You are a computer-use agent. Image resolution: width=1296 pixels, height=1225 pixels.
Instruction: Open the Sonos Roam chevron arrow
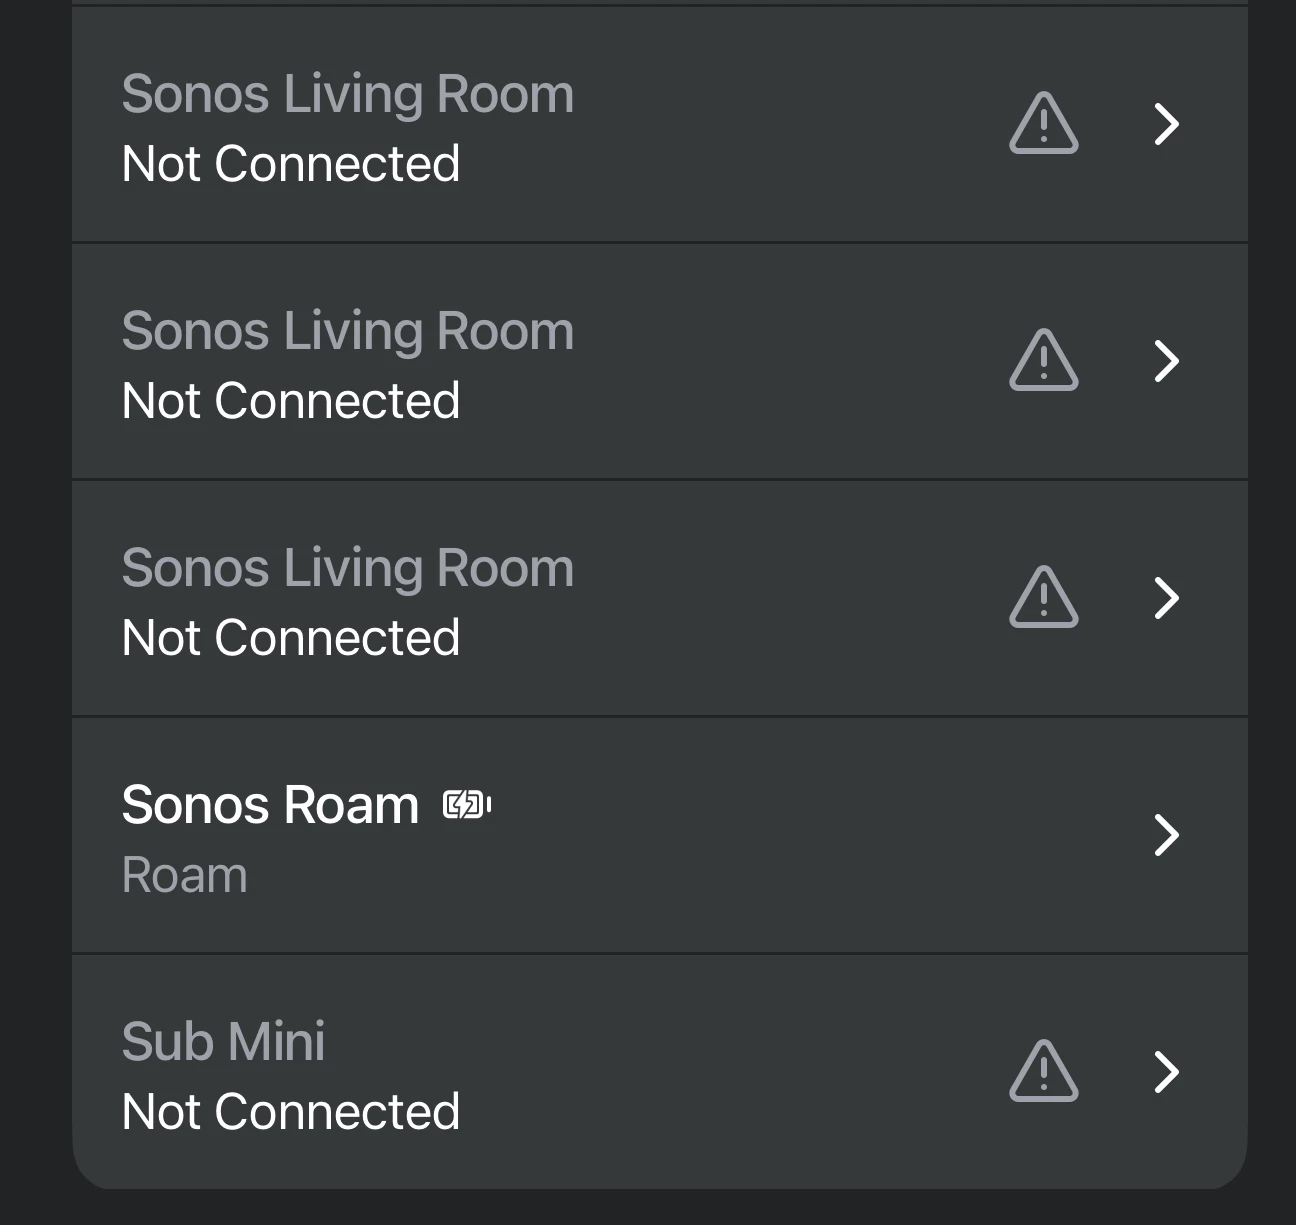pyautogui.click(x=1167, y=835)
